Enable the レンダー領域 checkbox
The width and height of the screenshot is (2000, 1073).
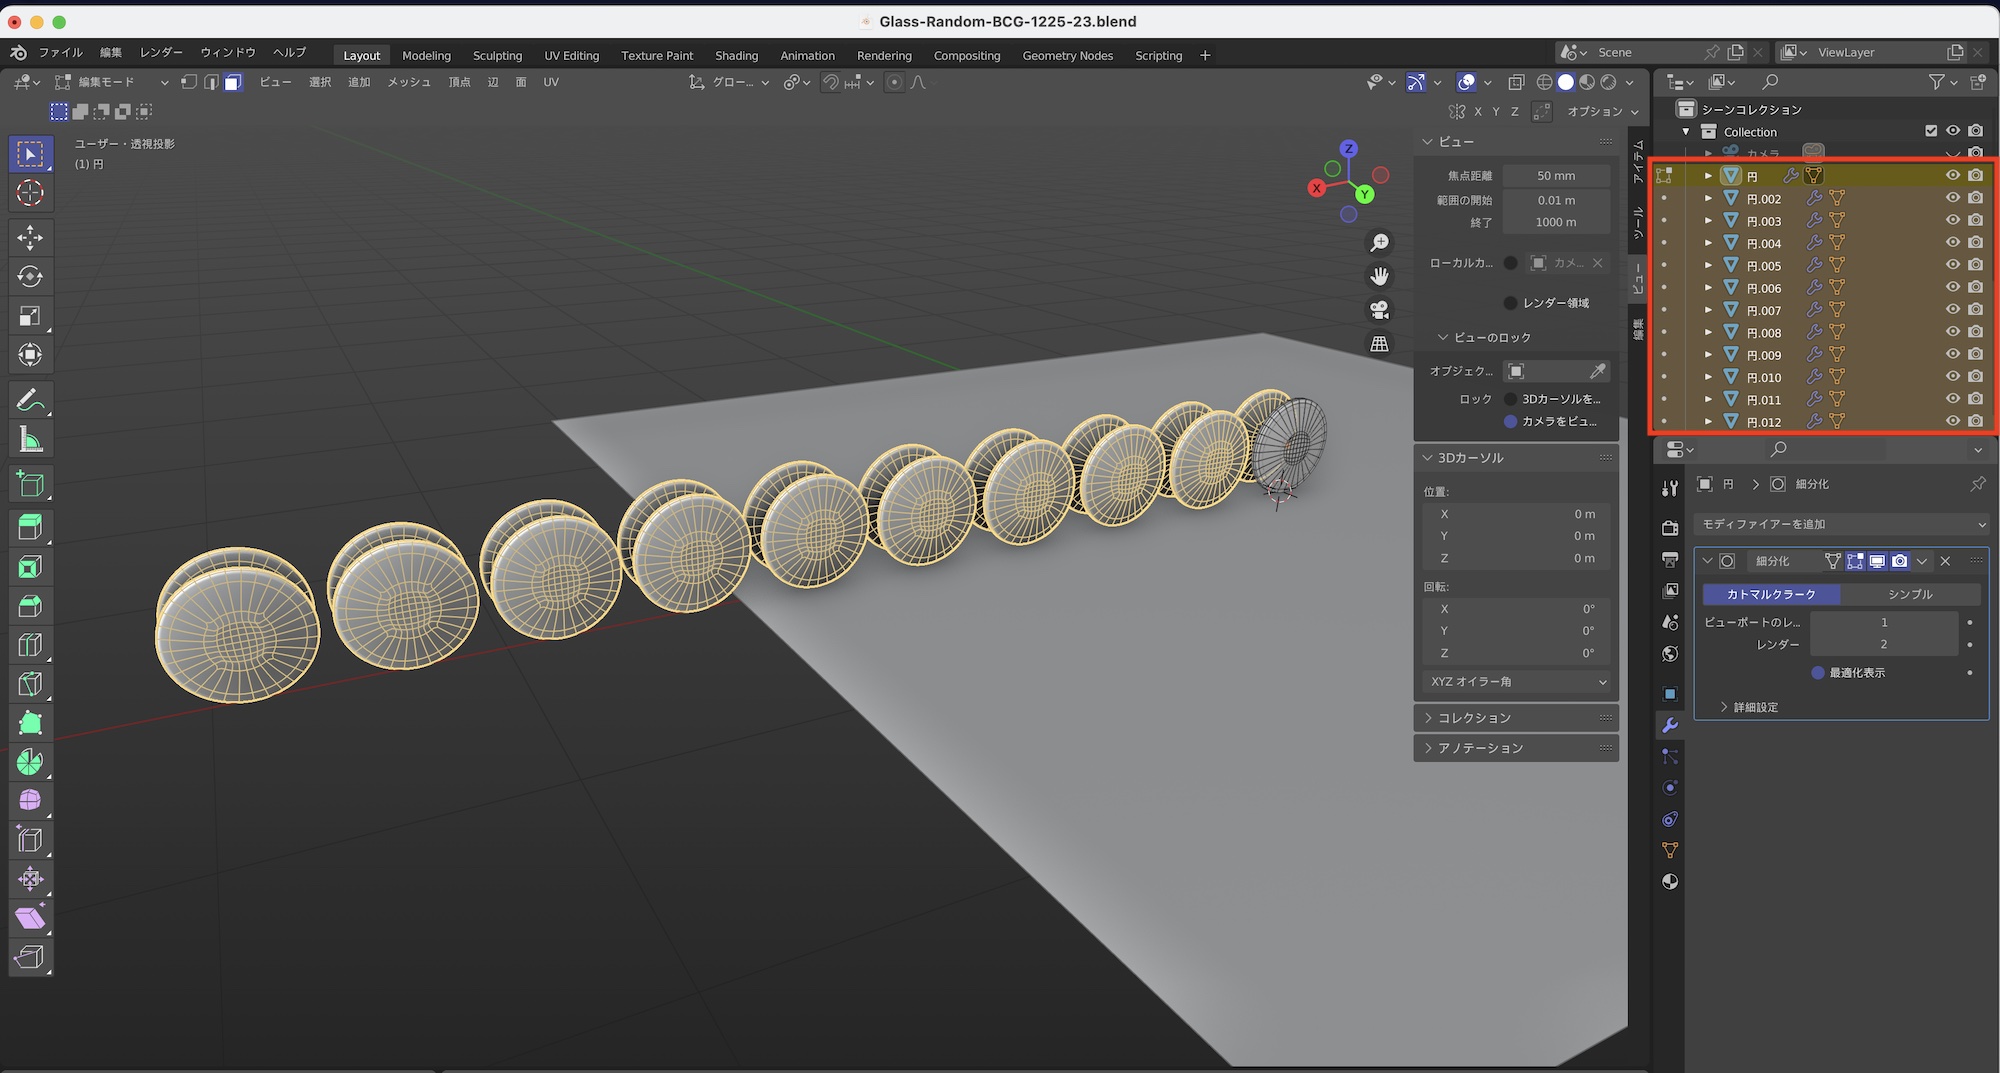tap(1510, 303)
